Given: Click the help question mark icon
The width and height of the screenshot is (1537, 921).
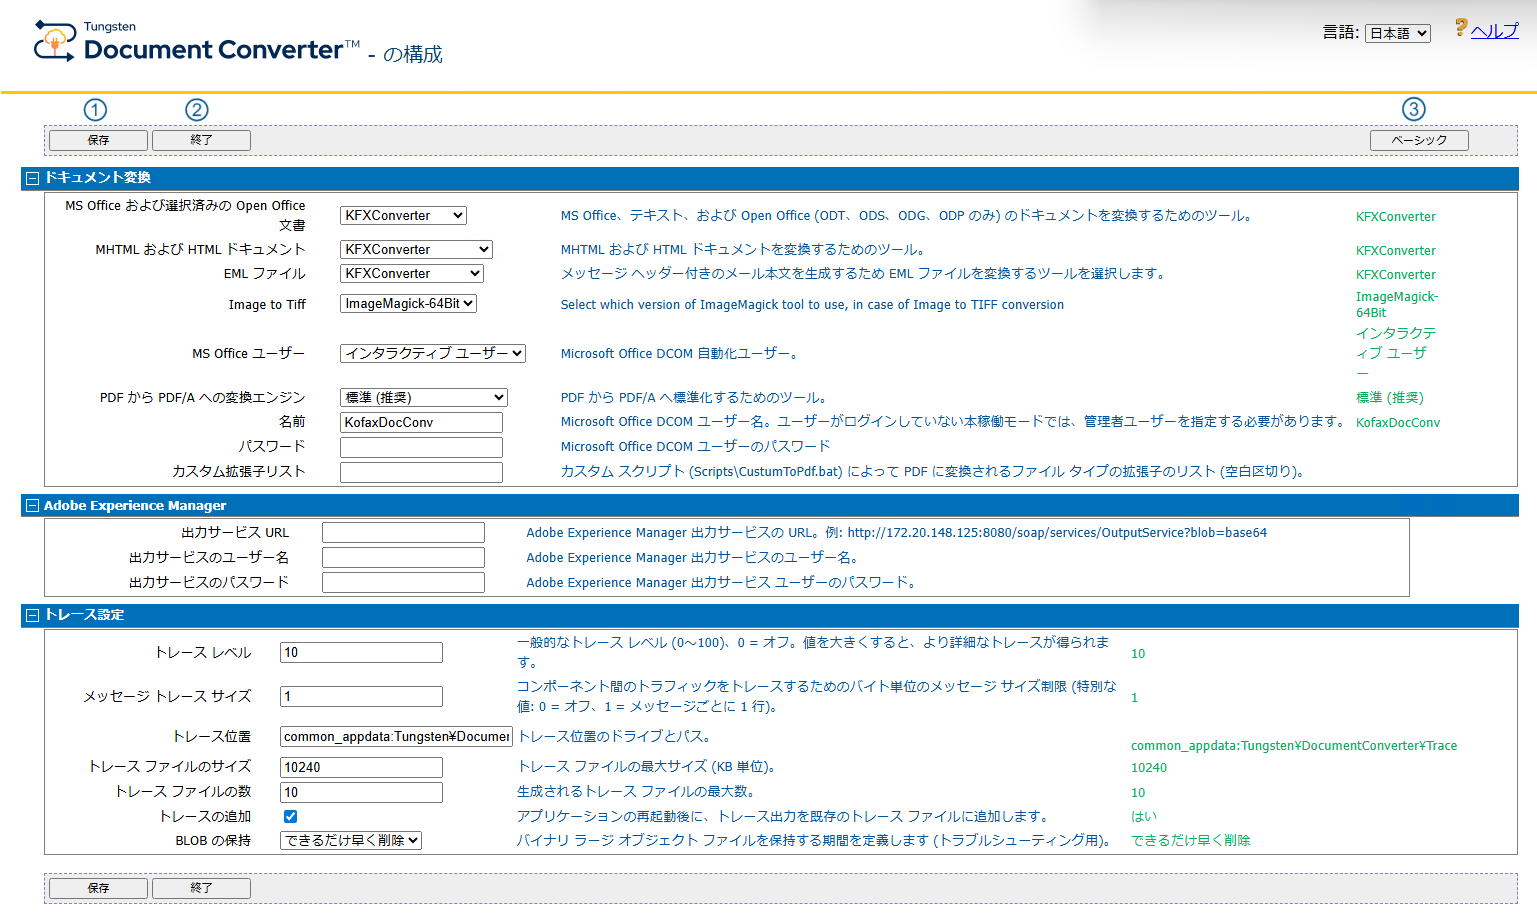Looking at the screenshot, I should [1461, 28].
